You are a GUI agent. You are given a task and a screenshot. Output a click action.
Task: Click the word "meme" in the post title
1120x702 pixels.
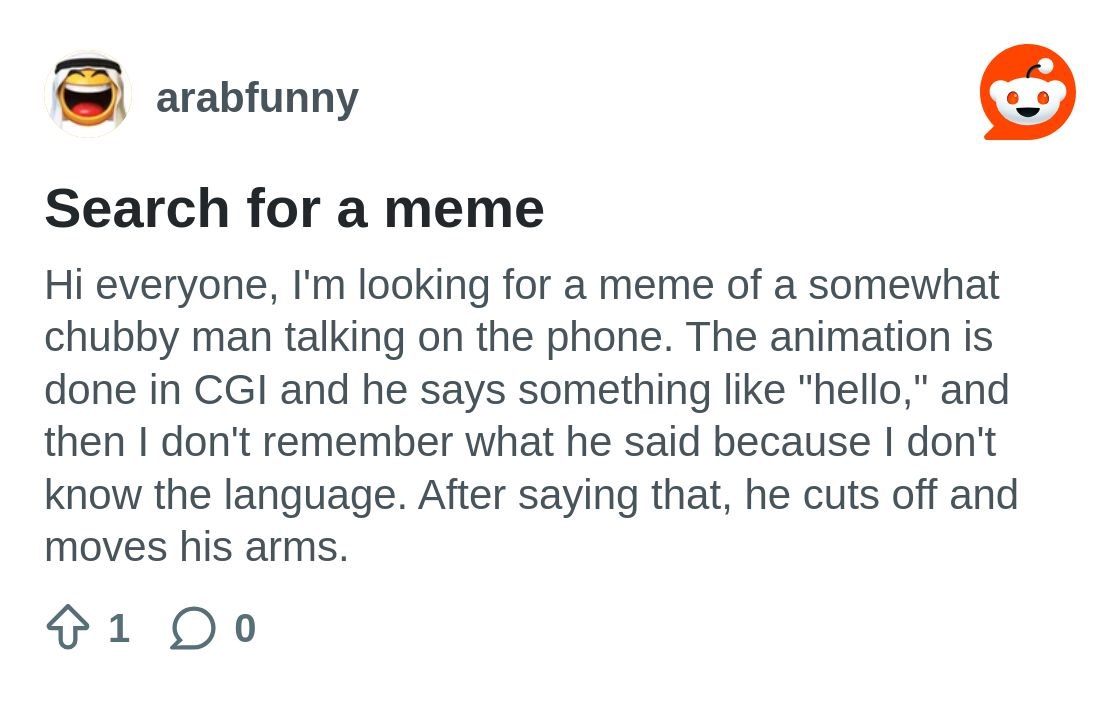click(x=464, y=209)
